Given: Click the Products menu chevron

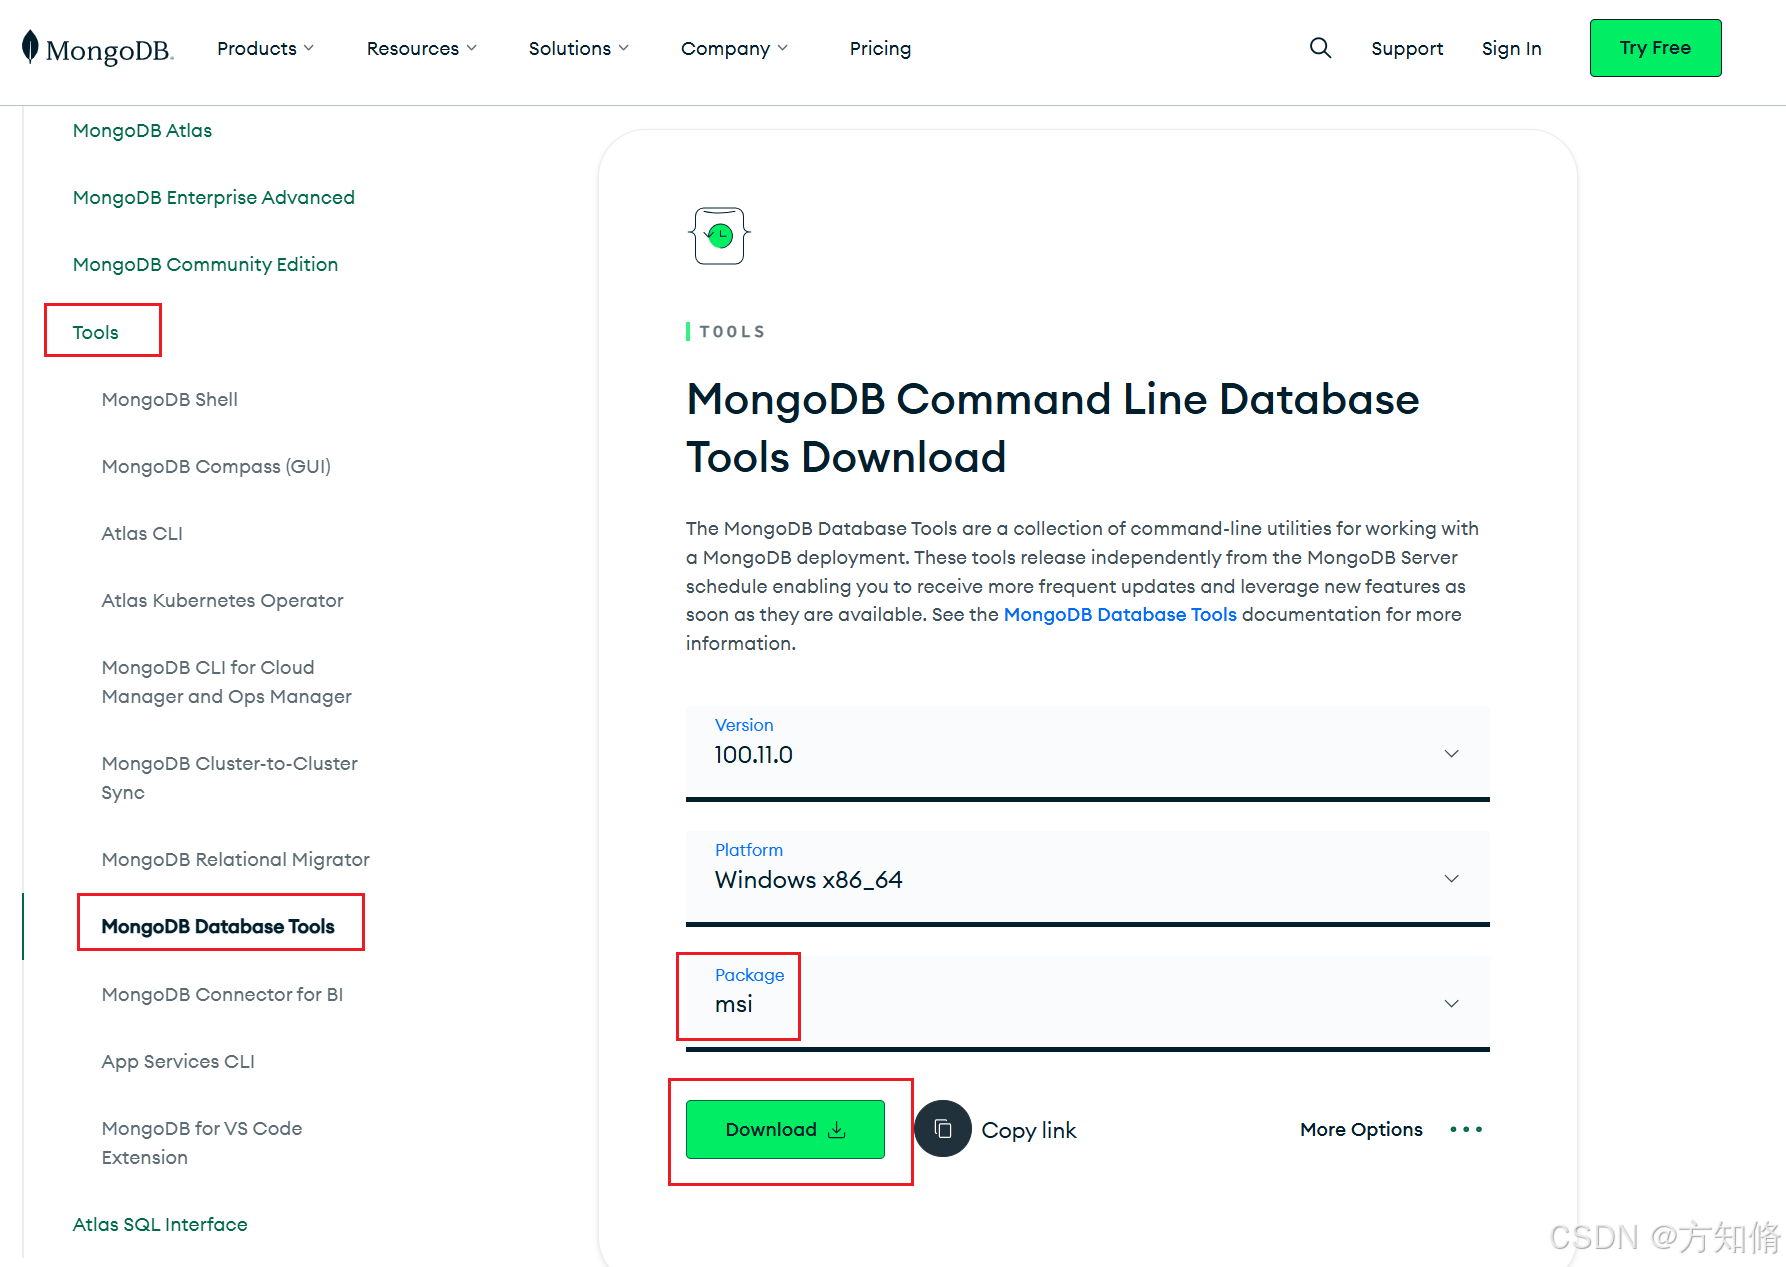Looking at the screenshot, I should click(x=307, y=47).
